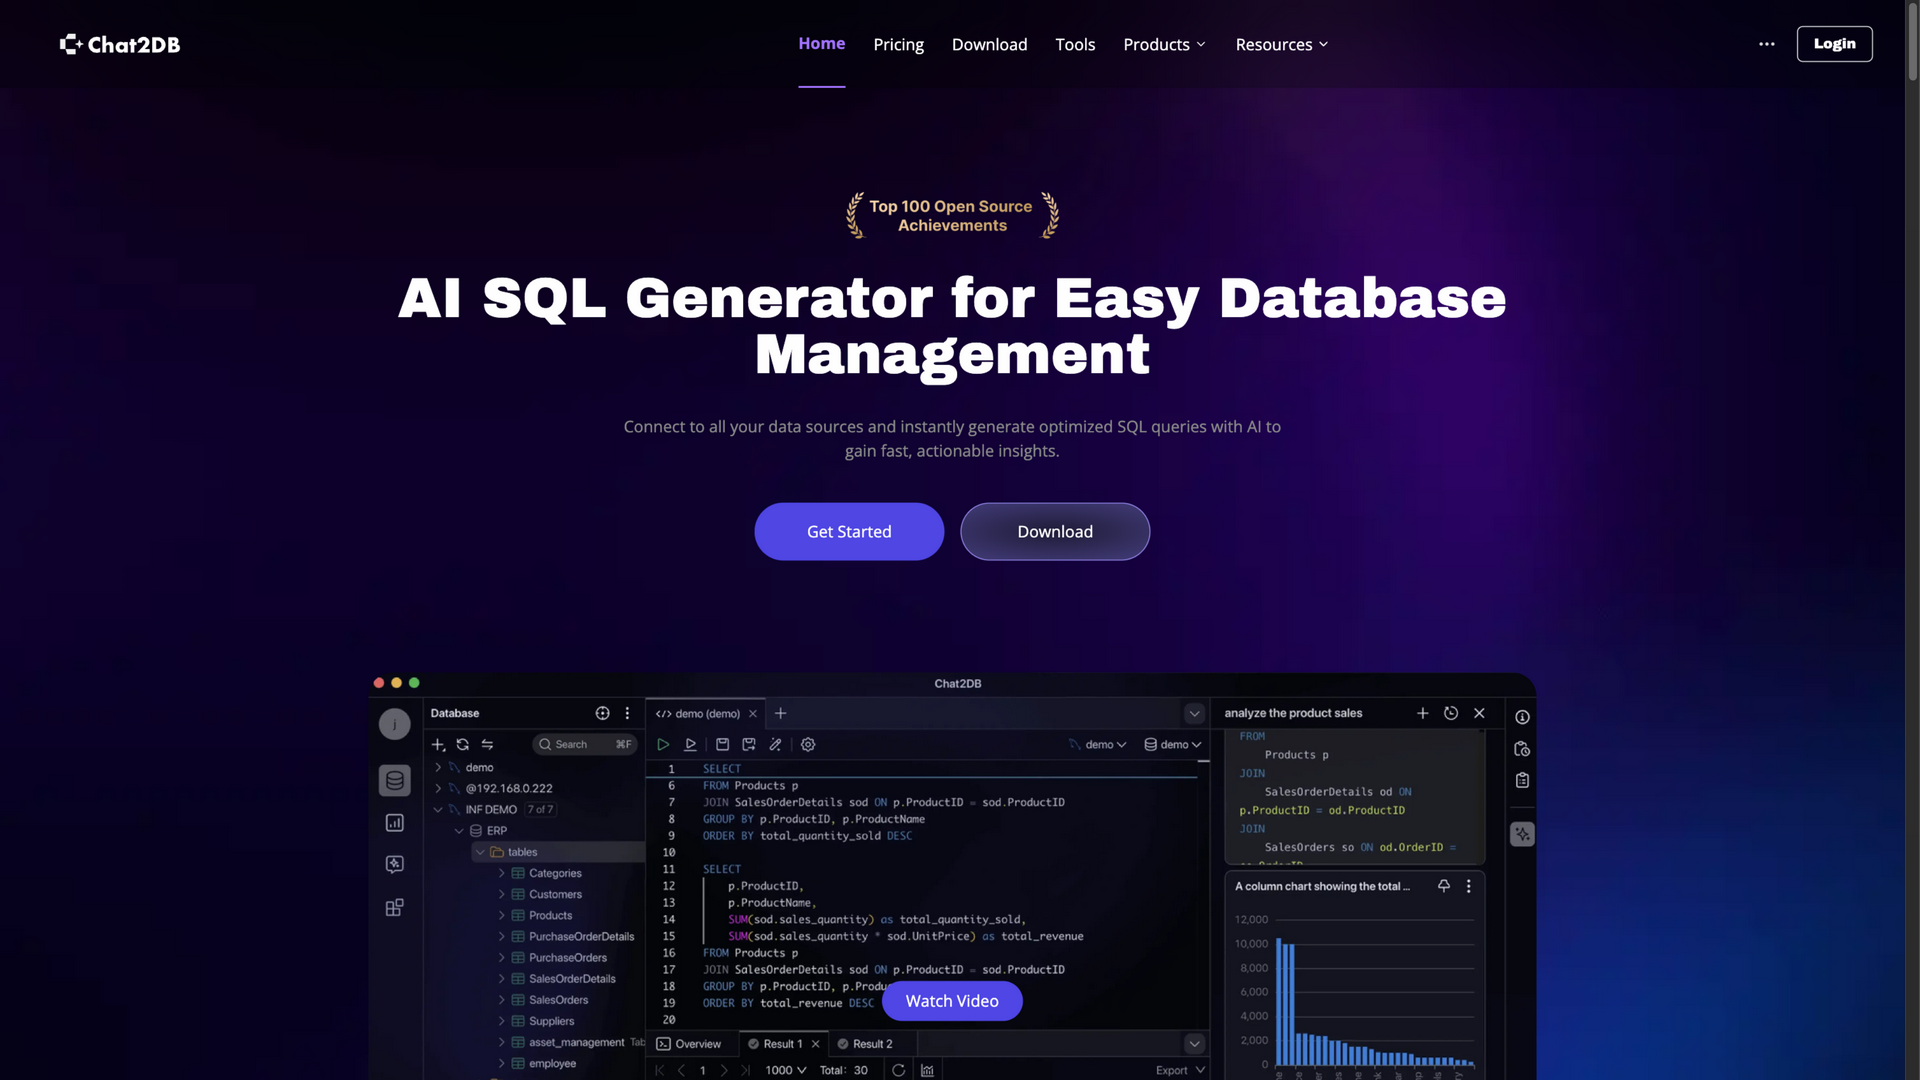Click the result refresh icon near Total

coord(898,1070)
